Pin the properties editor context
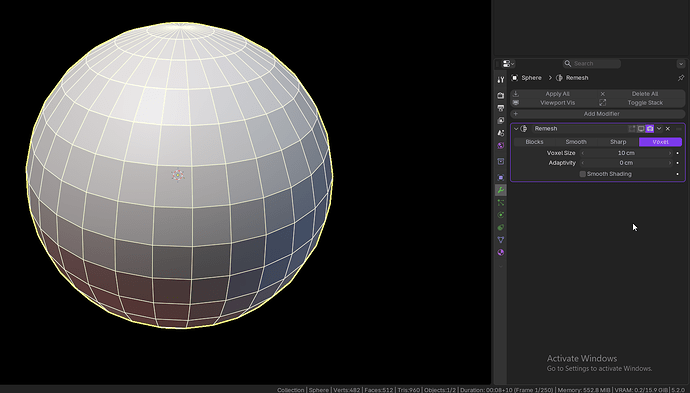This screenshot has width=690, height=393. 681,78
